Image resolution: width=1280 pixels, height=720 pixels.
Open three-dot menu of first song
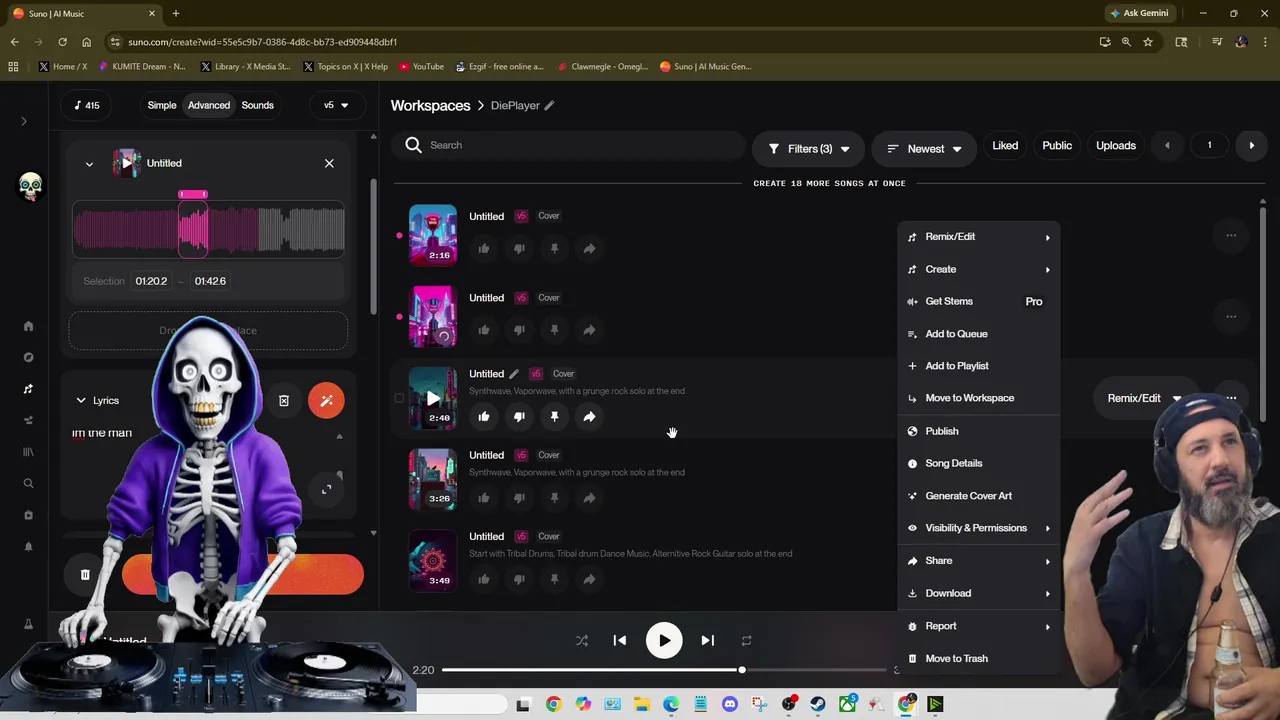point(1231,236)
